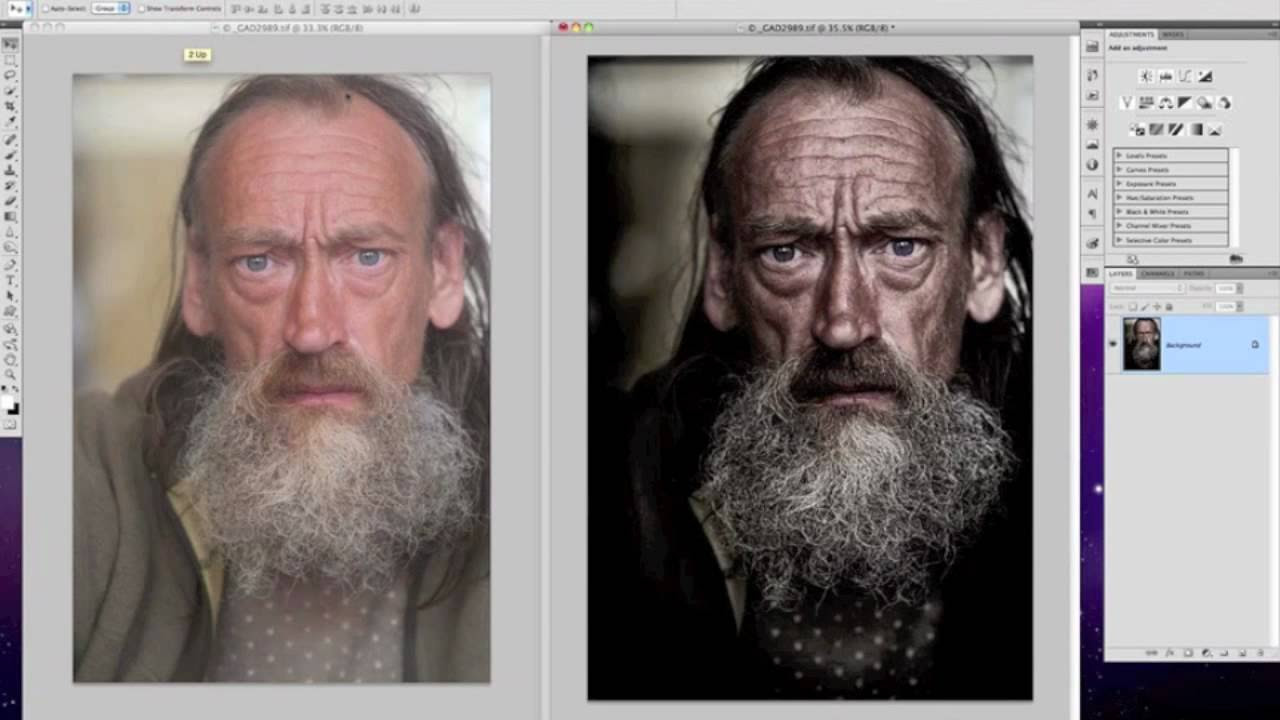Hide the Background layer with eye icon

click(1113, 344)
